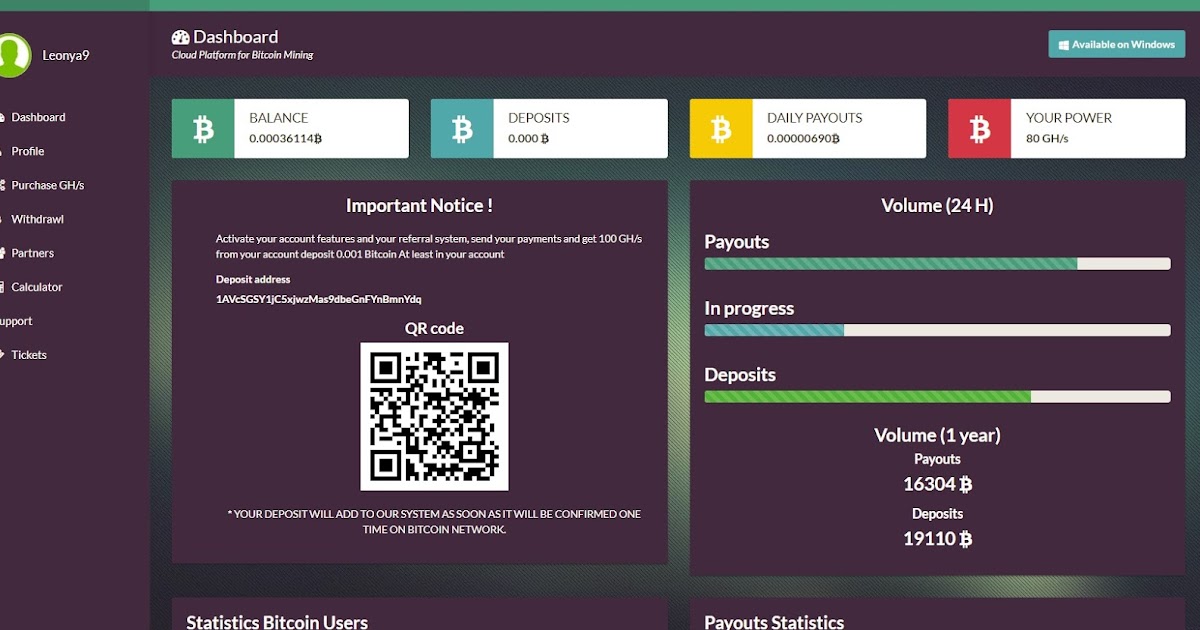Screen dimensions: 1200x630
Task: Click the yearly deposits value 19110
Action: click(x=937, y=539)
